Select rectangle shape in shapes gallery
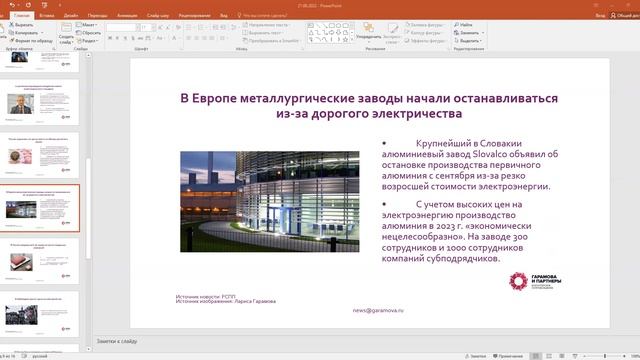 click(x=331, y=25)
